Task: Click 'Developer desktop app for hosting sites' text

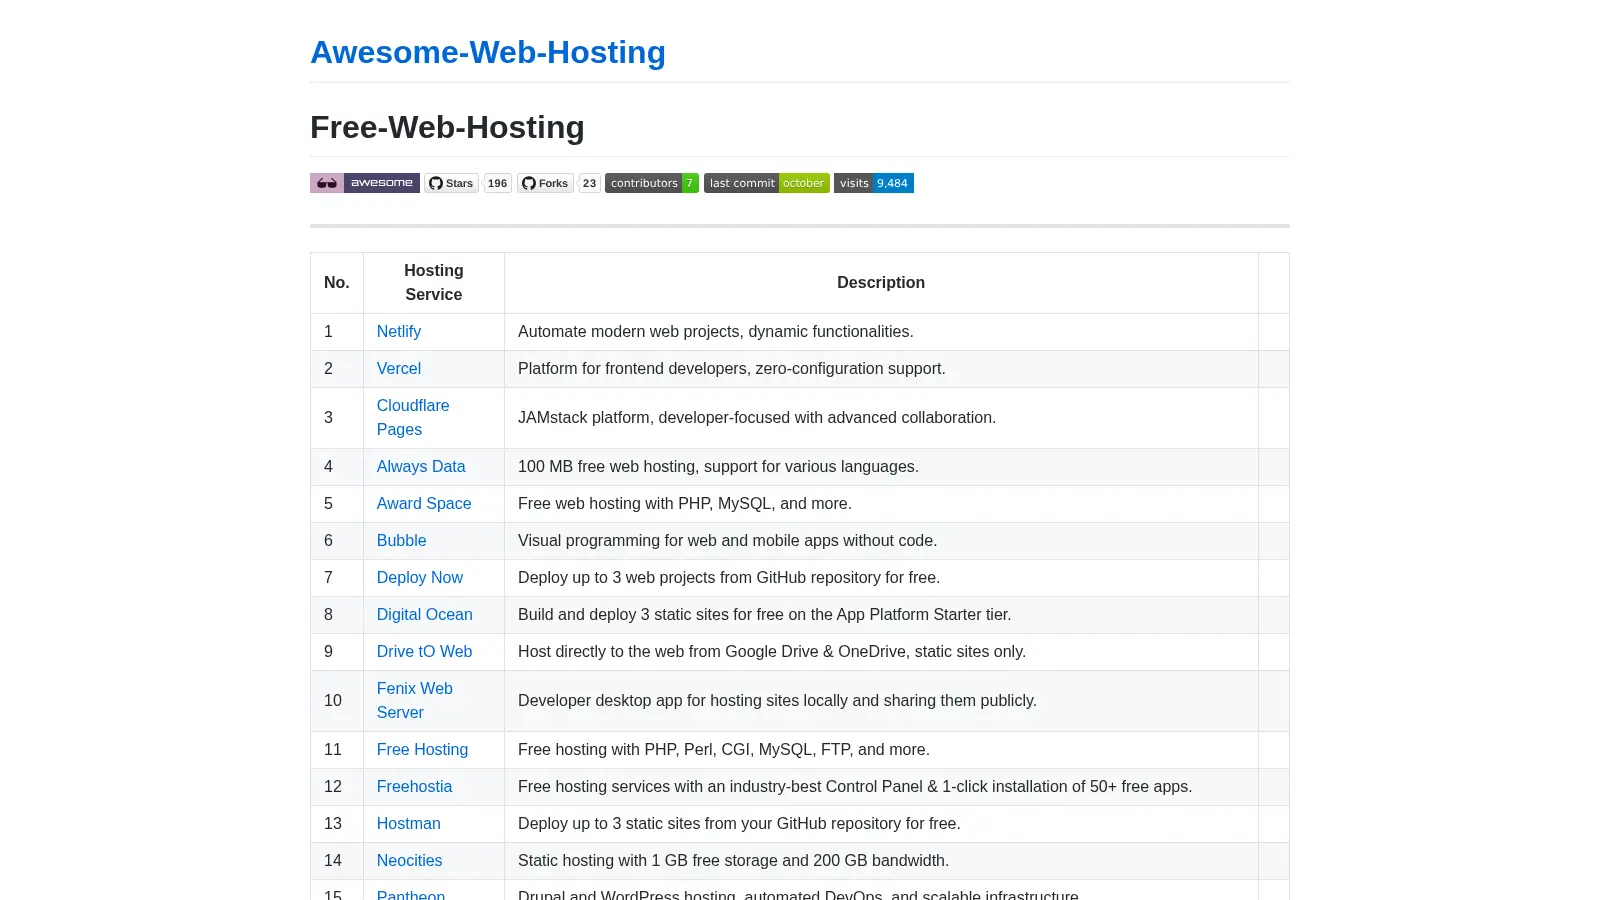Action: tap(777, 700)
